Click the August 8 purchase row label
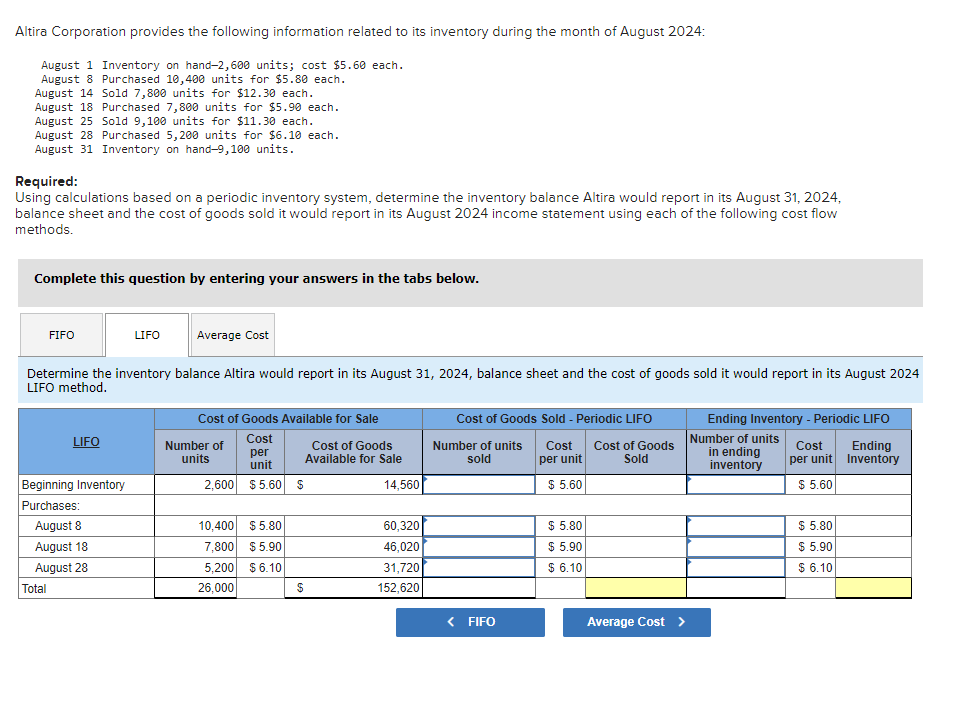The width and height of the screenshot is (956, 712). 58,525
